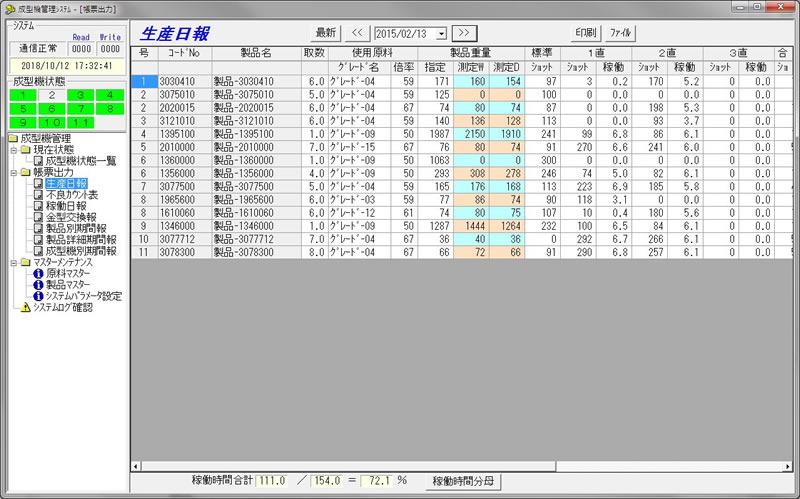Screen dimensions: 800x499
Task: Click the システムログ確認 warning icon
Action: point(26,307)
